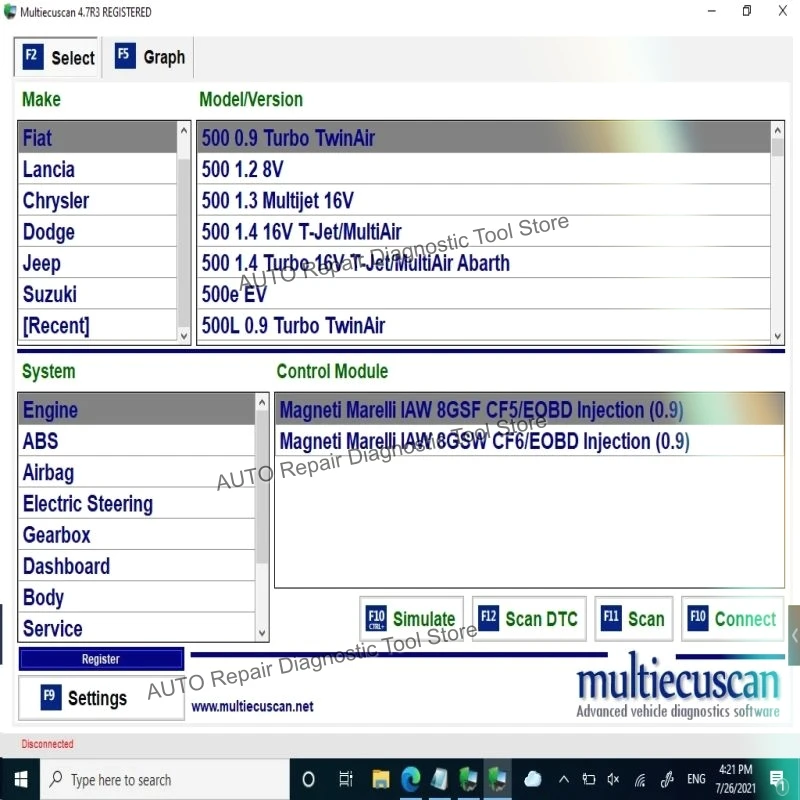Select the 500e EV model

484,294
